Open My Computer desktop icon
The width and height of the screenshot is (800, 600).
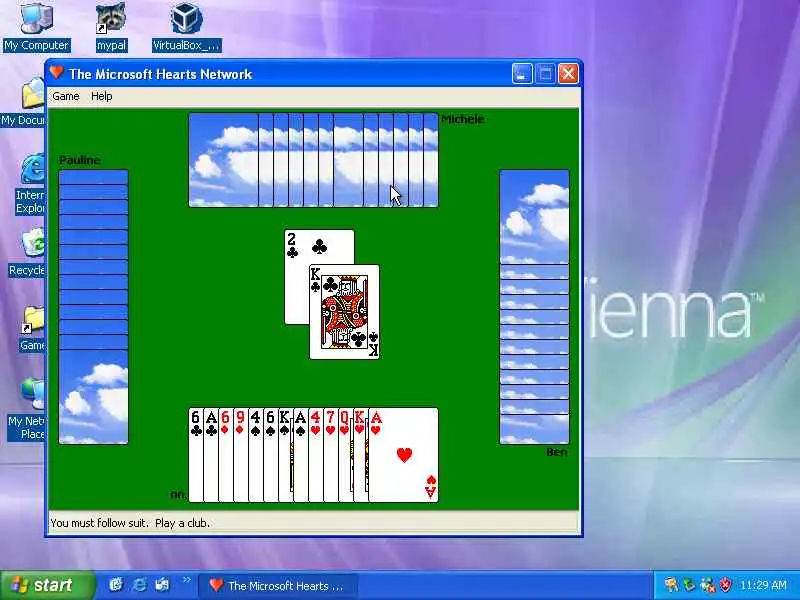(x=36, y=27)
